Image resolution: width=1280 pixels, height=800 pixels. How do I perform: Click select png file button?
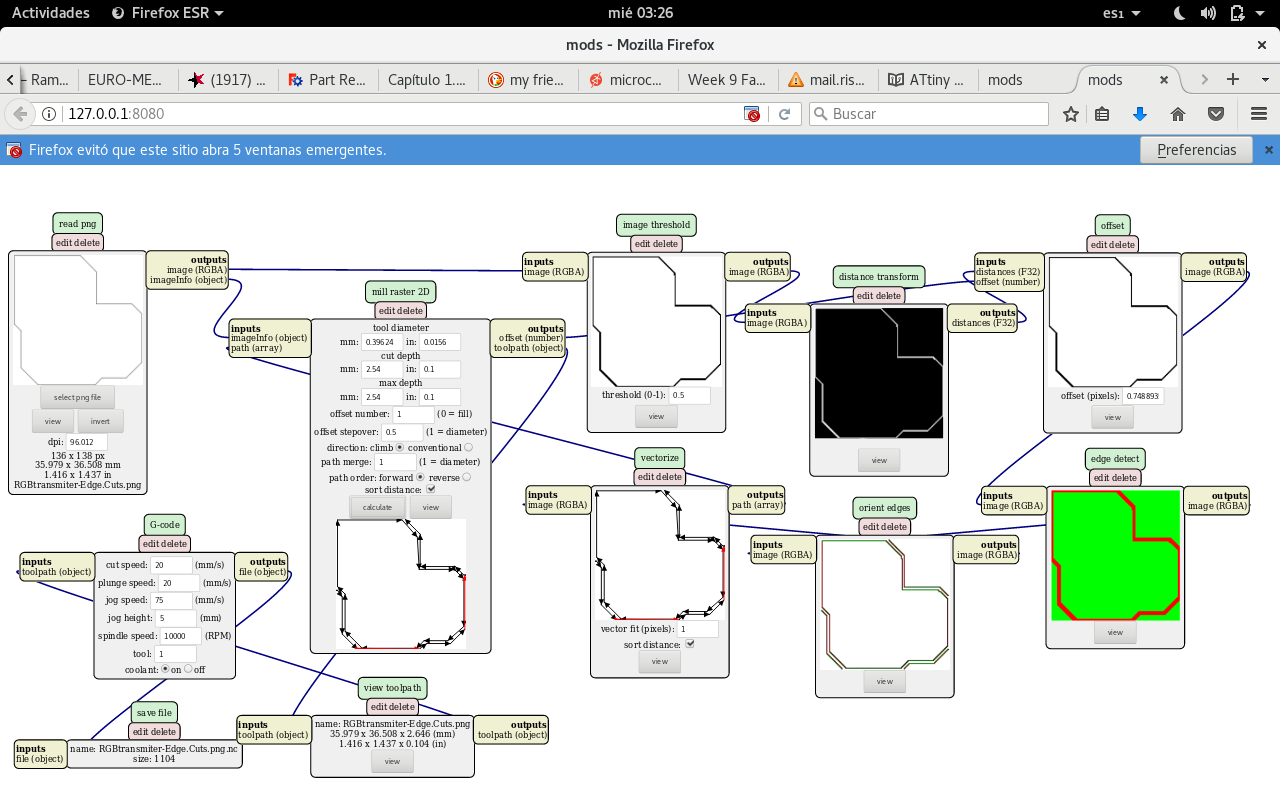77,397
